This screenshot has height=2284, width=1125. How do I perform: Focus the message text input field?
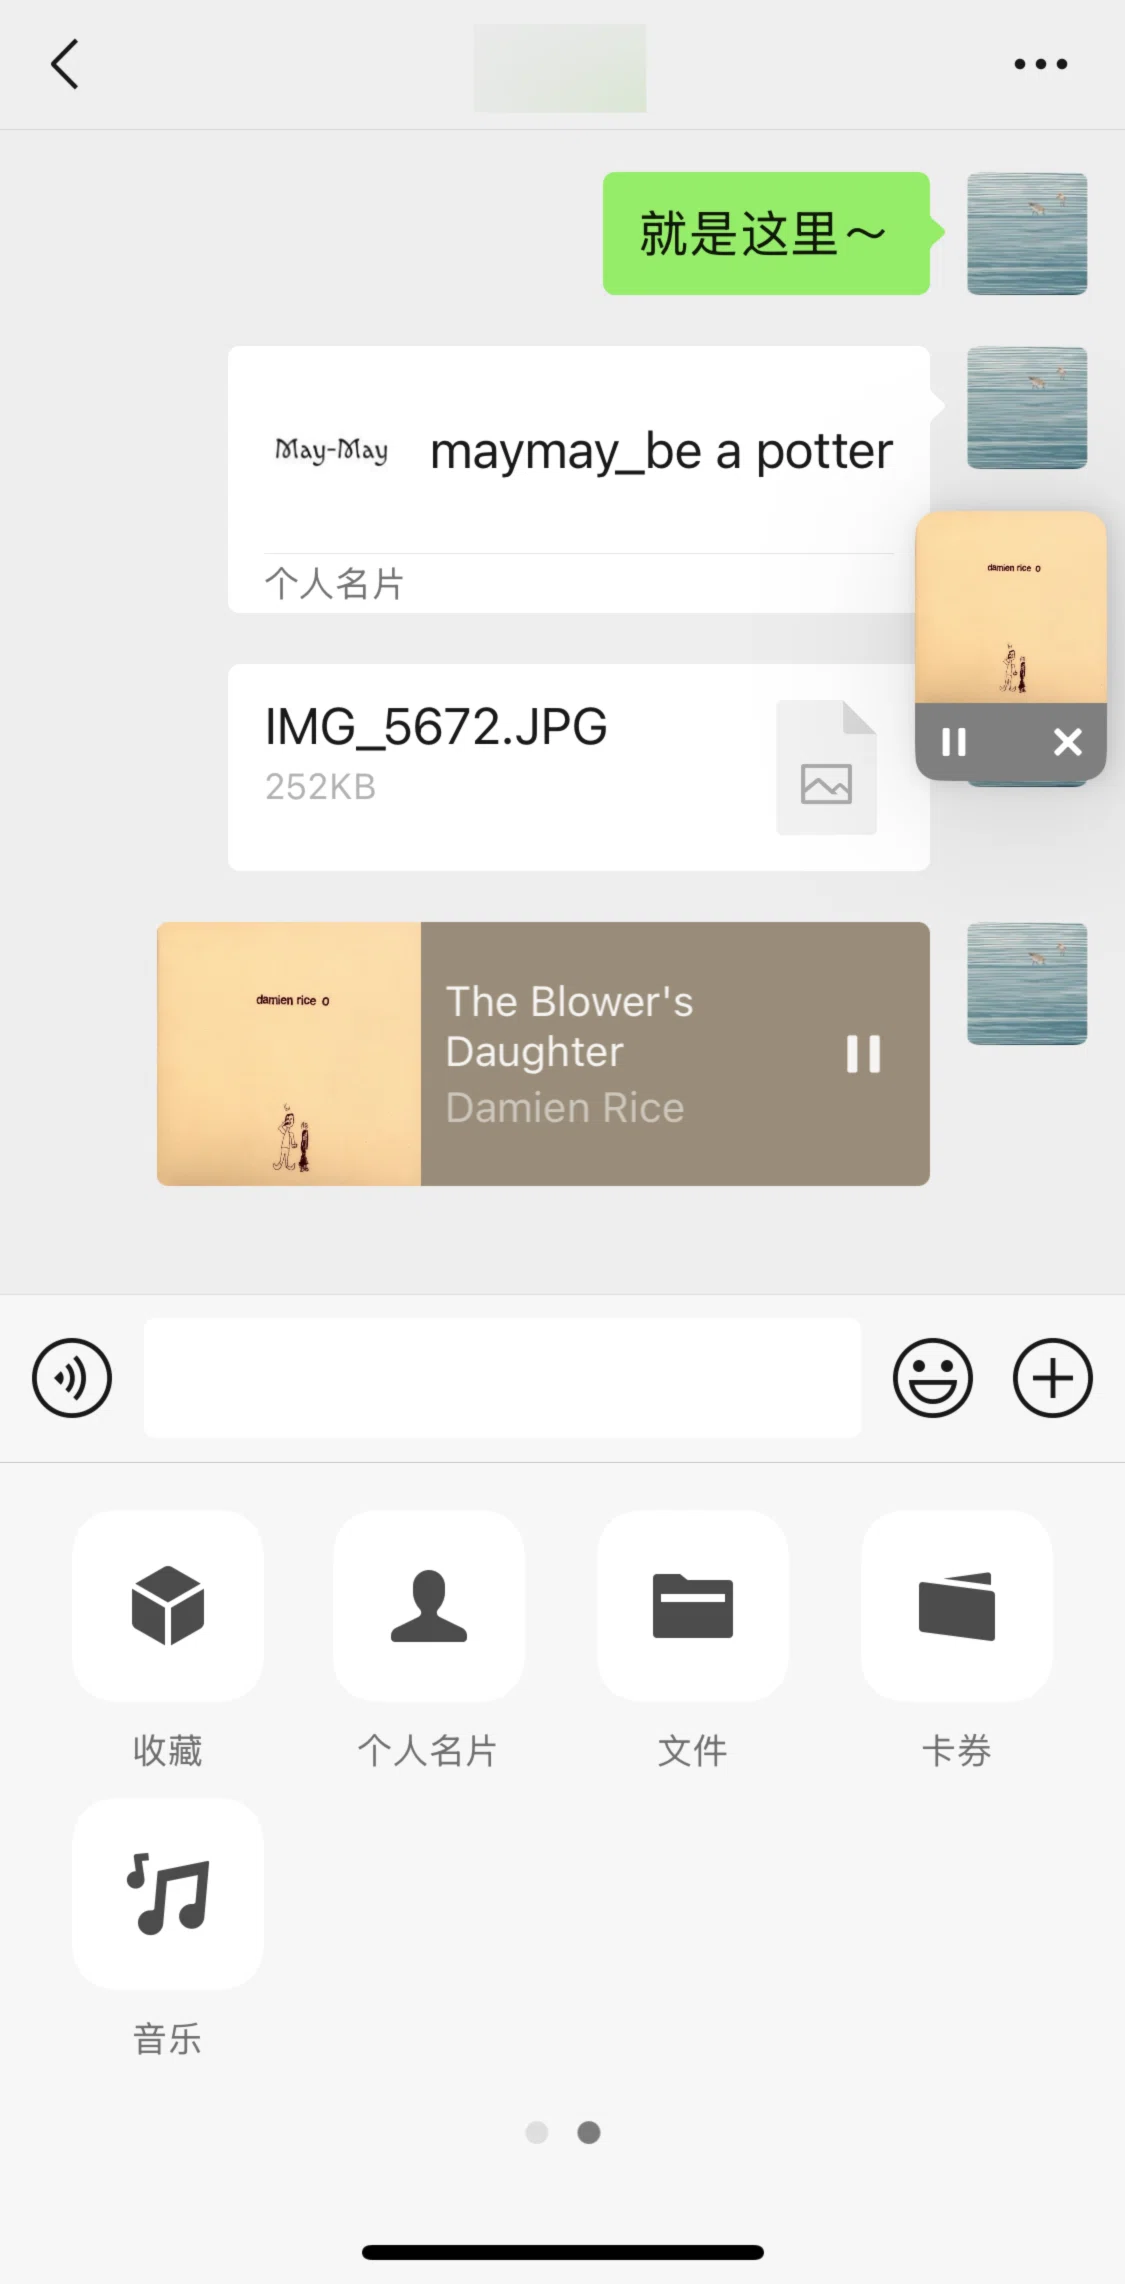[502, 1378]
